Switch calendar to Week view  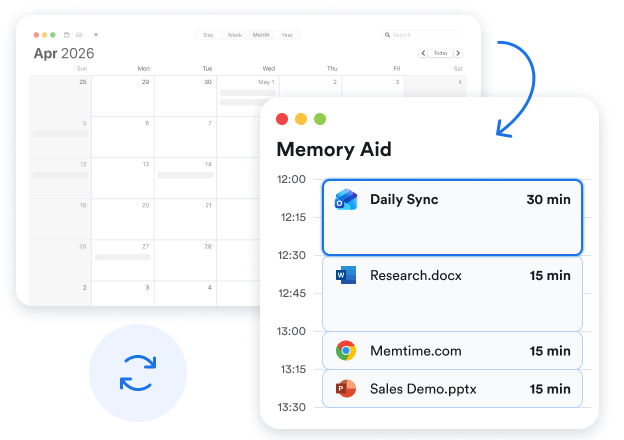click(235, 35)
